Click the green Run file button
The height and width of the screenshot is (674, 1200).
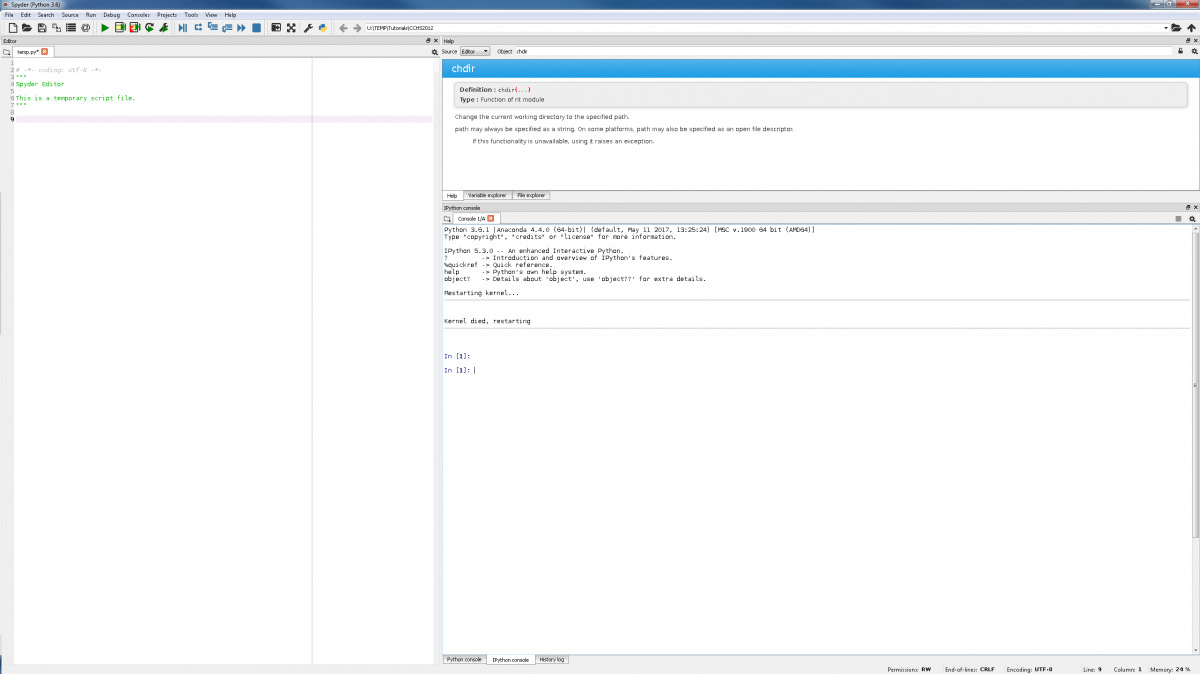(x=105, y=28)
